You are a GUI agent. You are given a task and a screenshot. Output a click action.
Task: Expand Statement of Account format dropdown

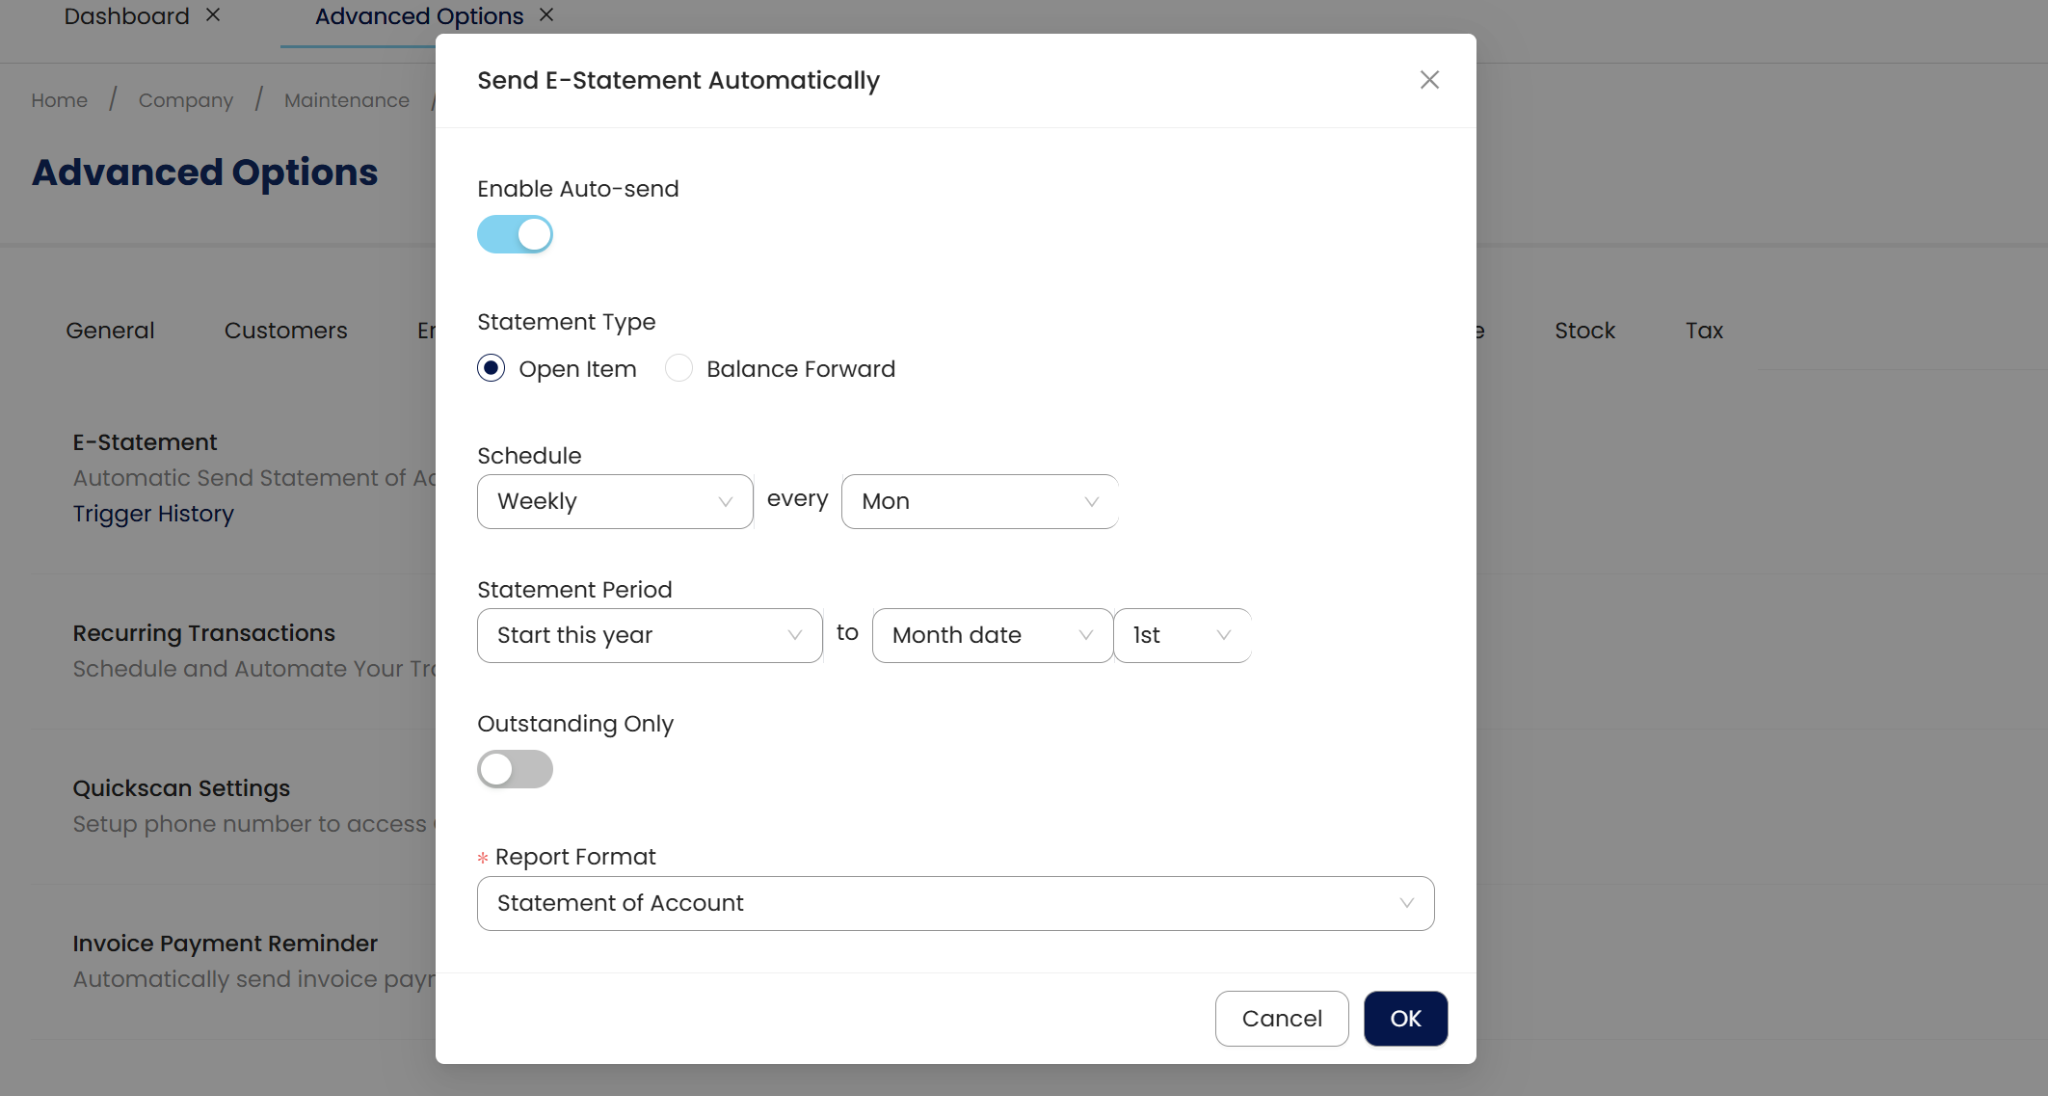[x=955, y=903]
